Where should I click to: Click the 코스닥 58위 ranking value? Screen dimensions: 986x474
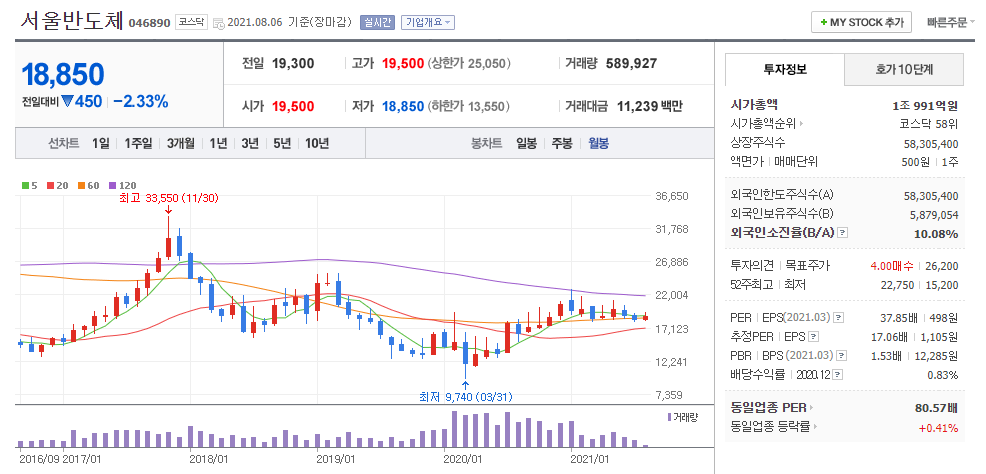point(929,124)
